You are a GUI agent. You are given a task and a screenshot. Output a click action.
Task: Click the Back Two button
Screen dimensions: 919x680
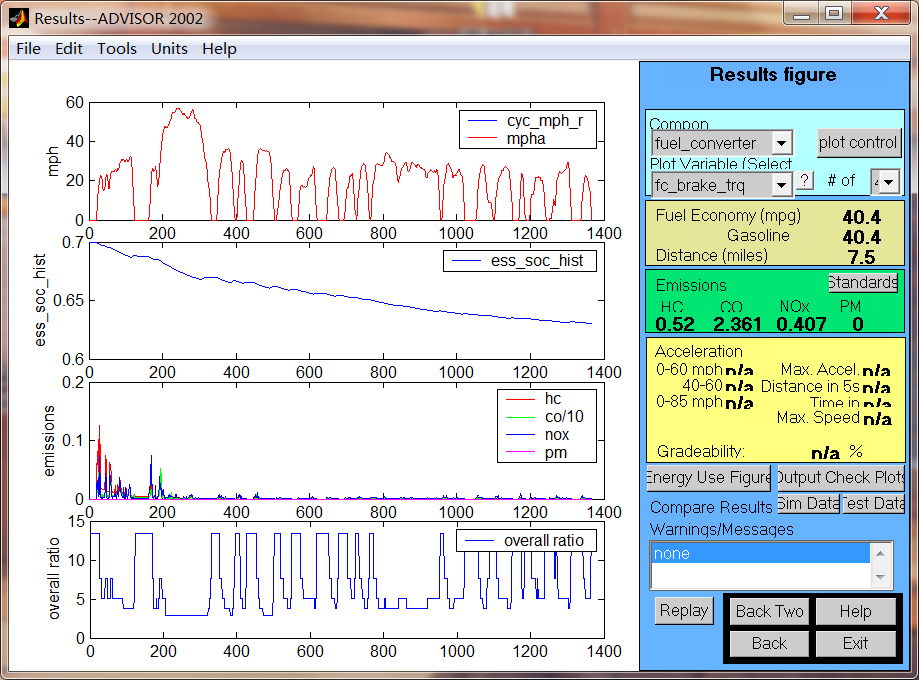click(769, 611)
